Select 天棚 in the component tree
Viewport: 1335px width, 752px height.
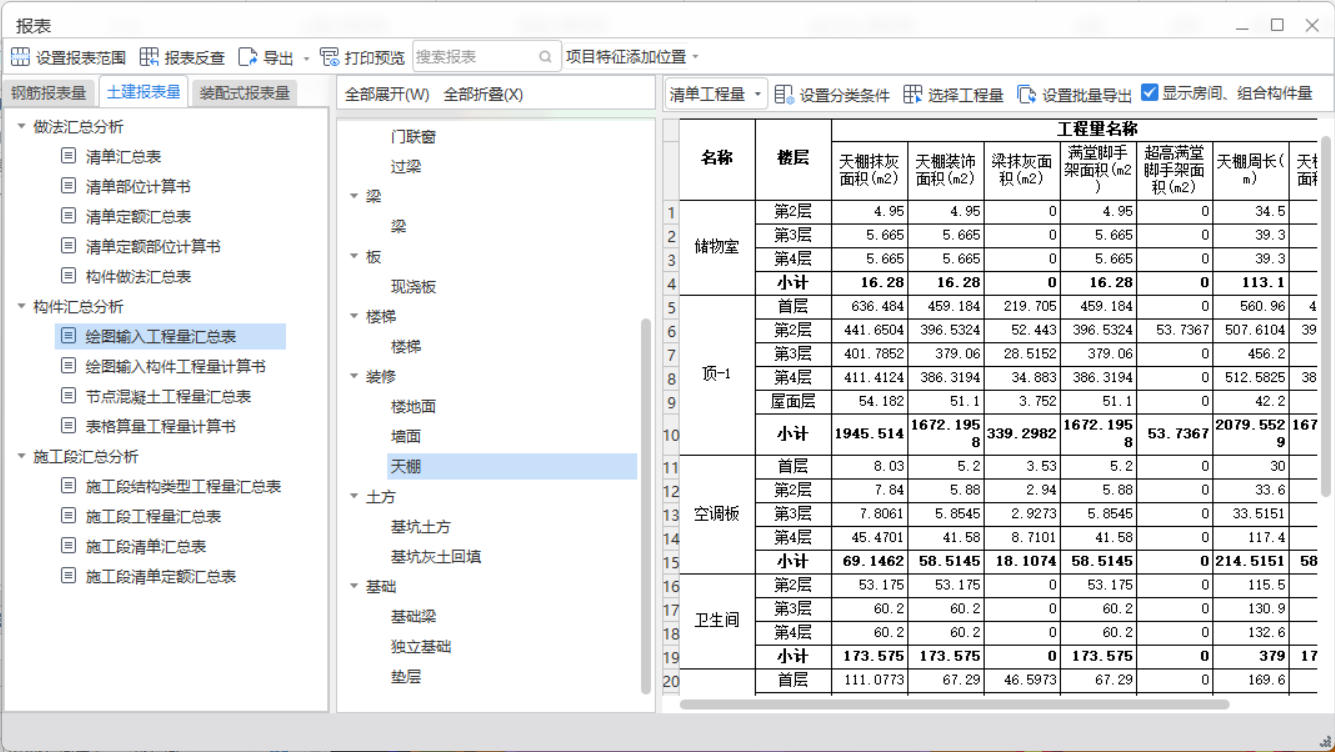tap(512, 466)
